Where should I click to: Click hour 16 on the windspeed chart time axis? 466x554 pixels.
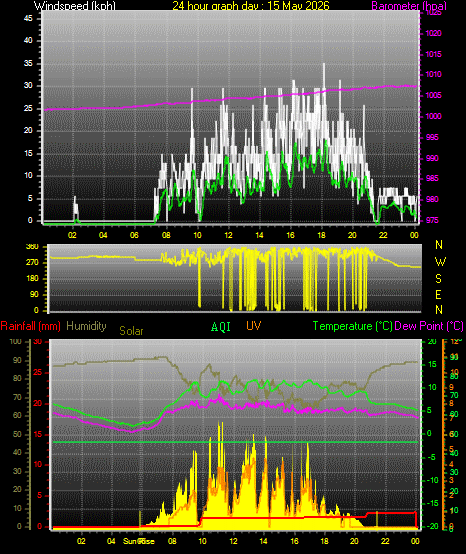click(290, 235)
